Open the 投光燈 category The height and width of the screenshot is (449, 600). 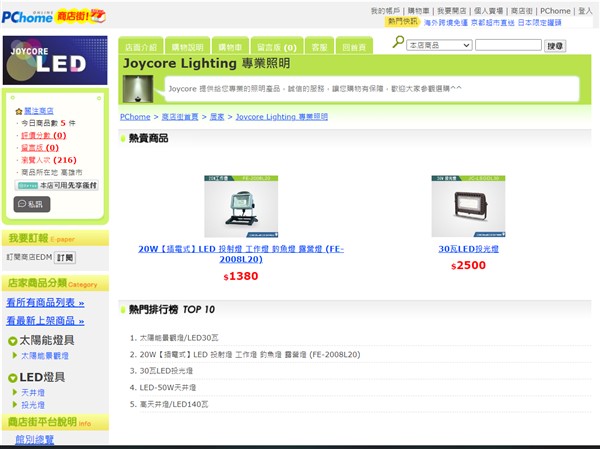tap(33, 405)
